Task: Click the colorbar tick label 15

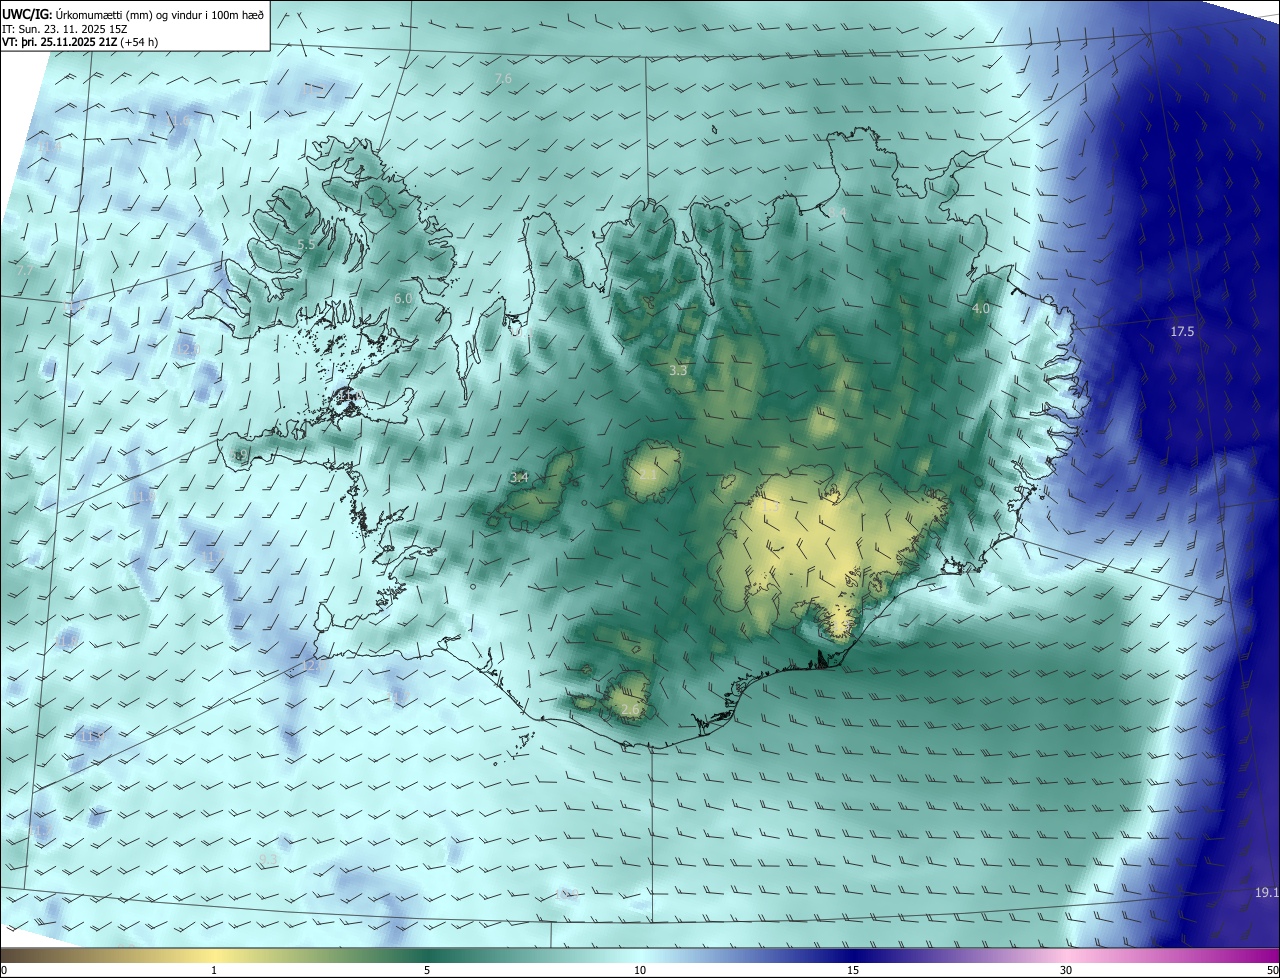Action: [853, 970]
